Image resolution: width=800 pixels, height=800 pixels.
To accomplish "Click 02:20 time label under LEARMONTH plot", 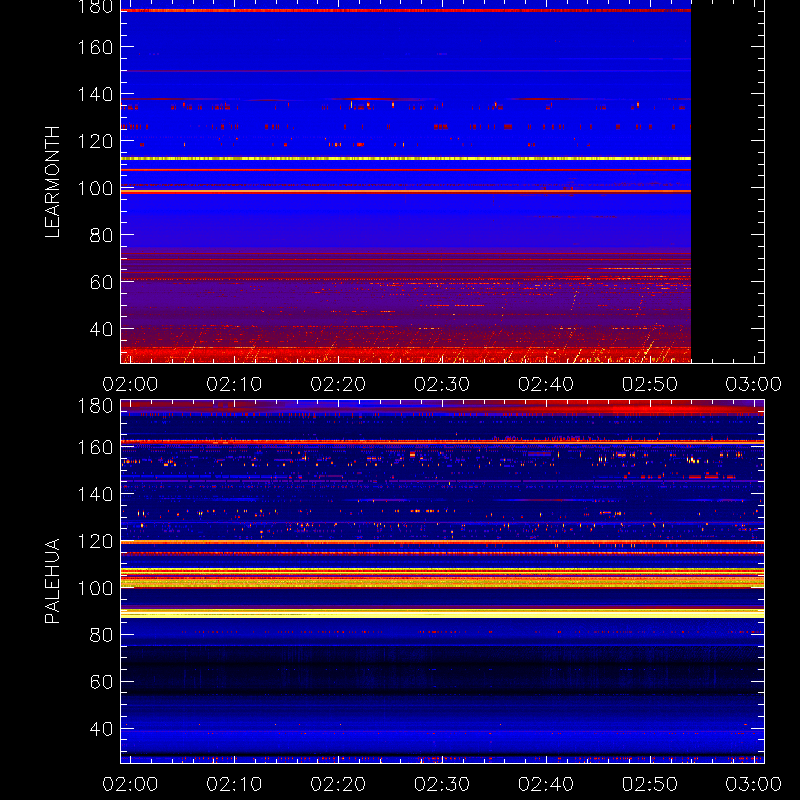I will tap(338, 384).
